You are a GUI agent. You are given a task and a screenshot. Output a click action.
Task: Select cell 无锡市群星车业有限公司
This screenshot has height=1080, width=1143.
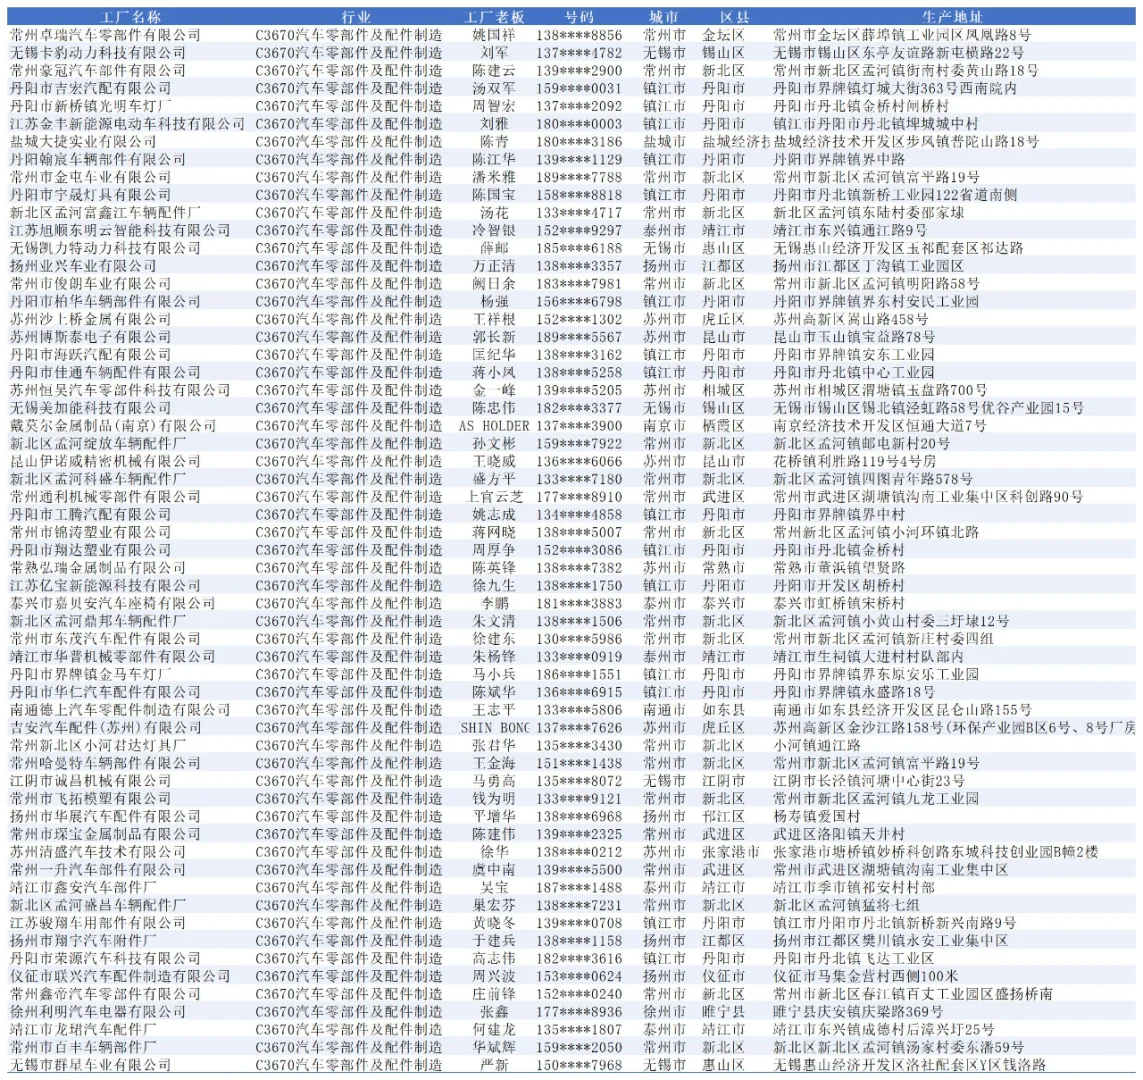(90, 1065)
